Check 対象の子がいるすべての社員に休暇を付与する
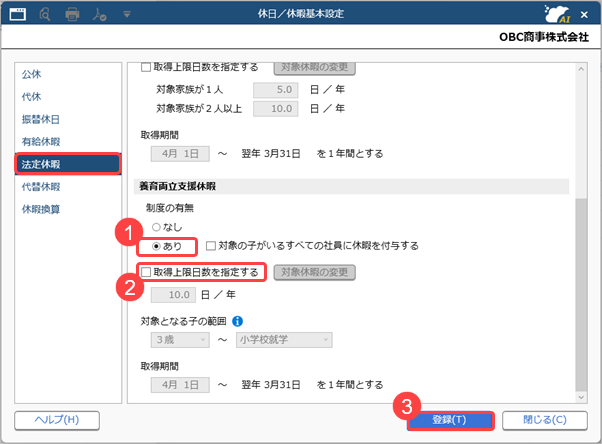Image resolution: width=602 pixels, height=444 pixels. (x=211, y=246)
